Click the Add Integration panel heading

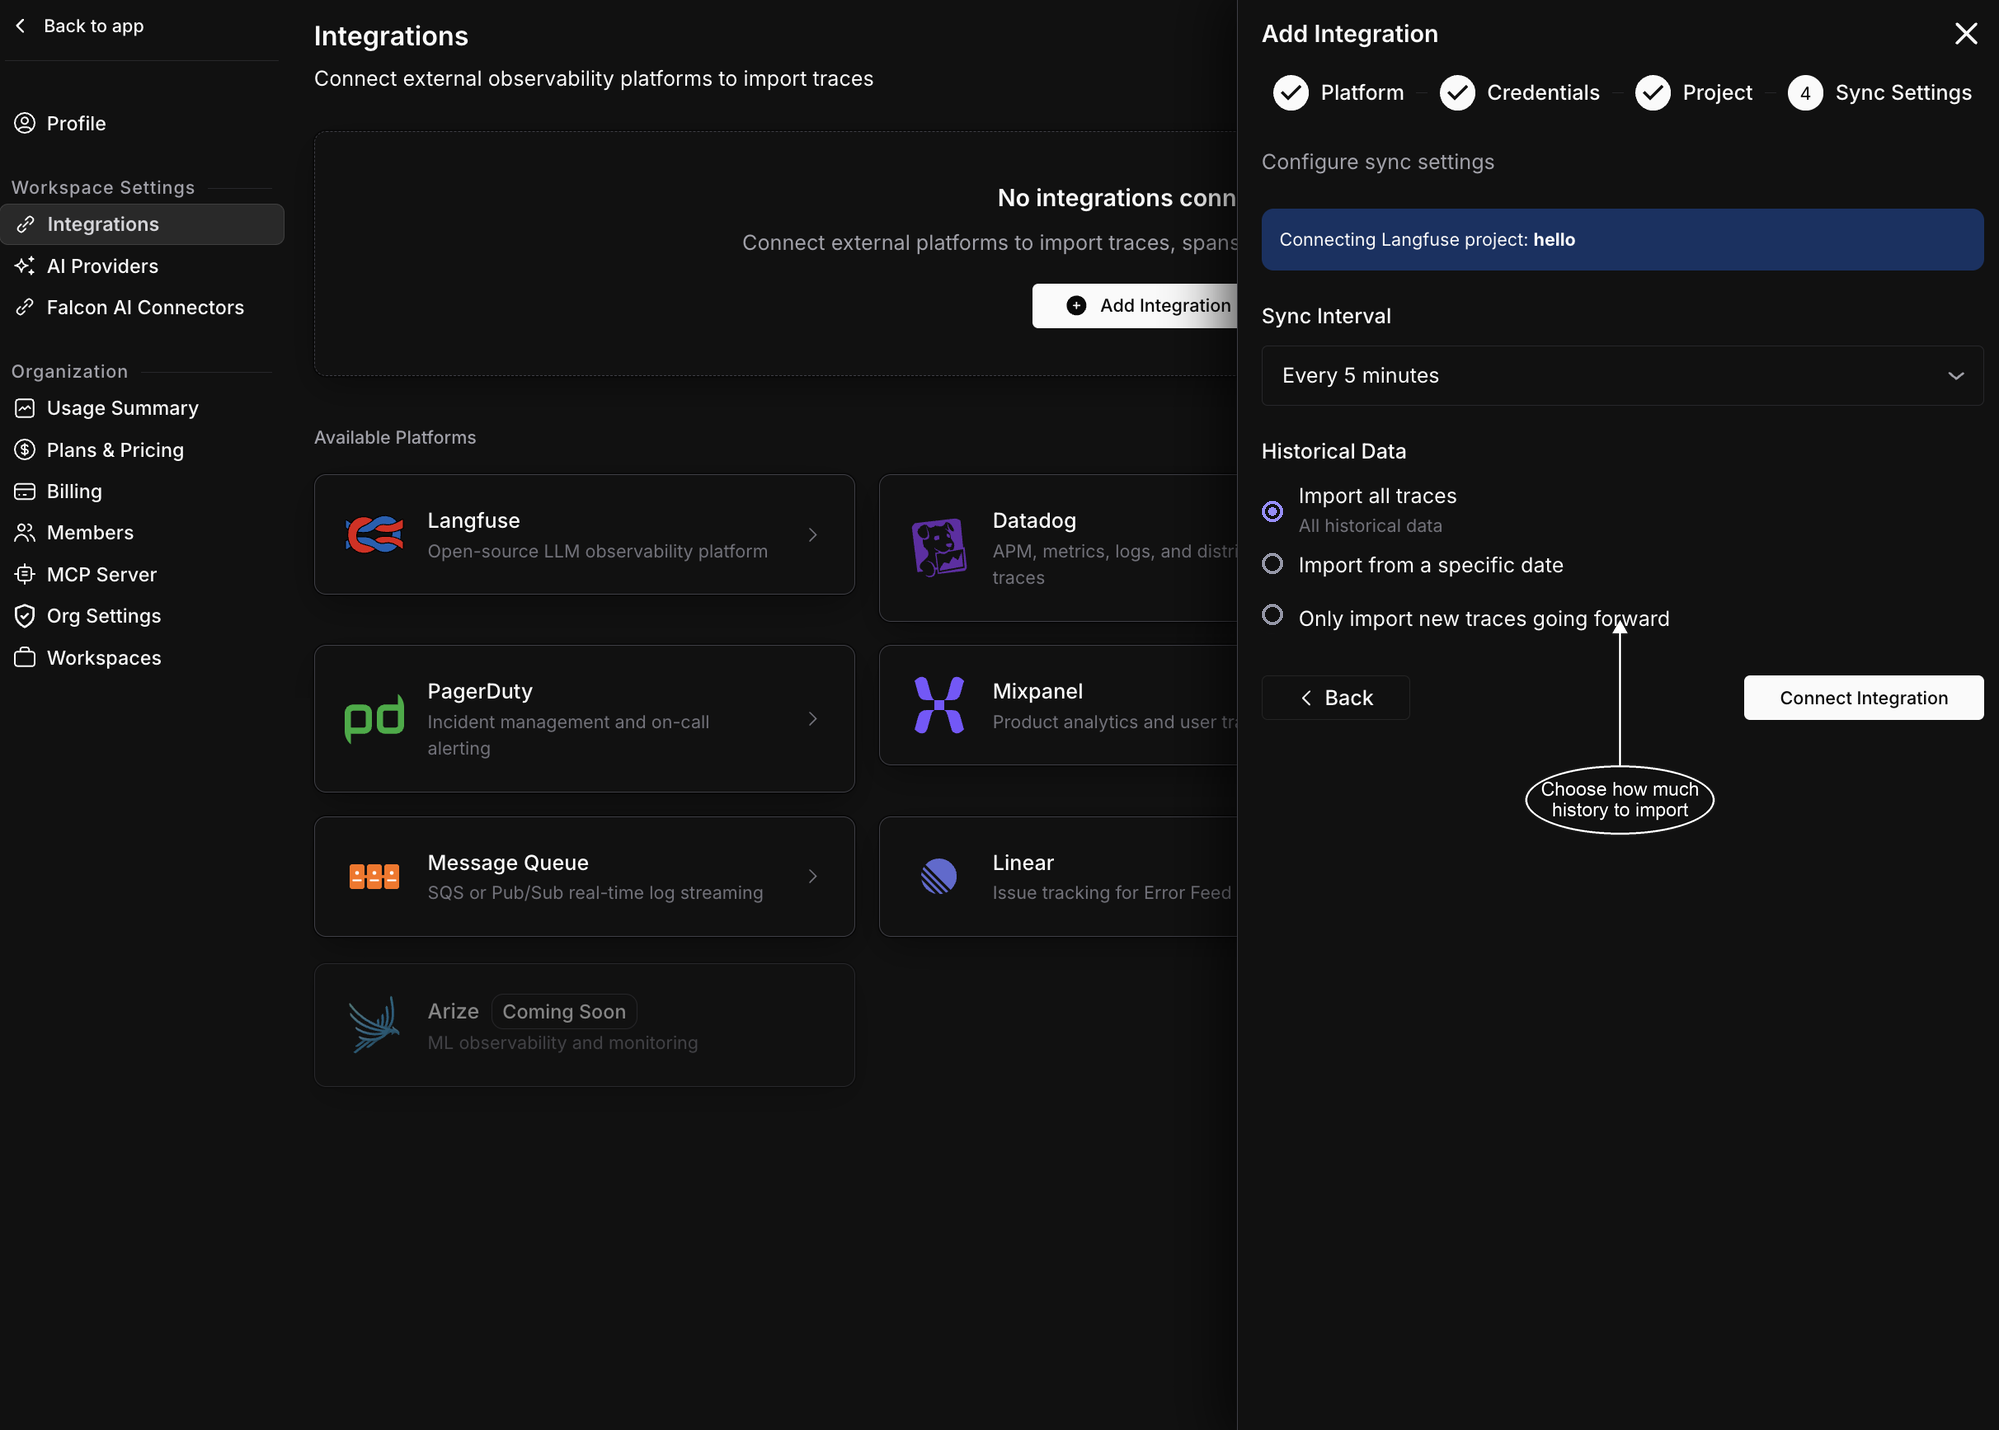(1349, 34)
